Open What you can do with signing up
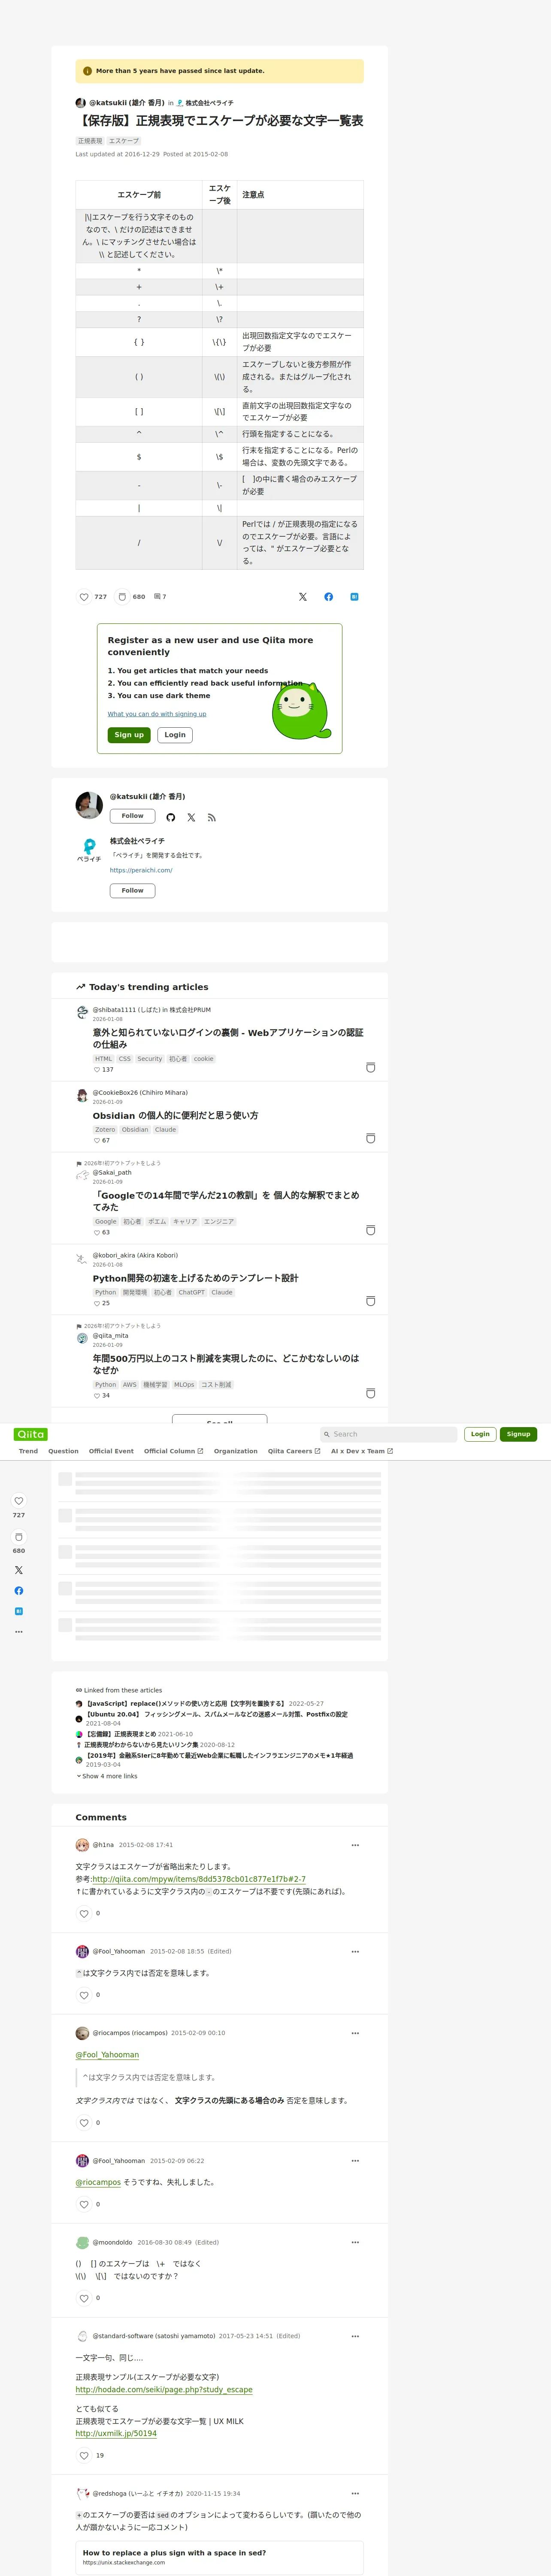 pos(157,714)
